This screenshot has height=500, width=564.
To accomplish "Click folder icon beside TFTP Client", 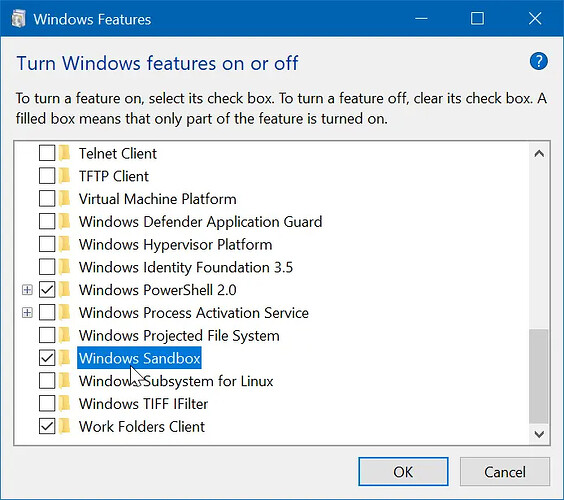I will tap(65, 176).
